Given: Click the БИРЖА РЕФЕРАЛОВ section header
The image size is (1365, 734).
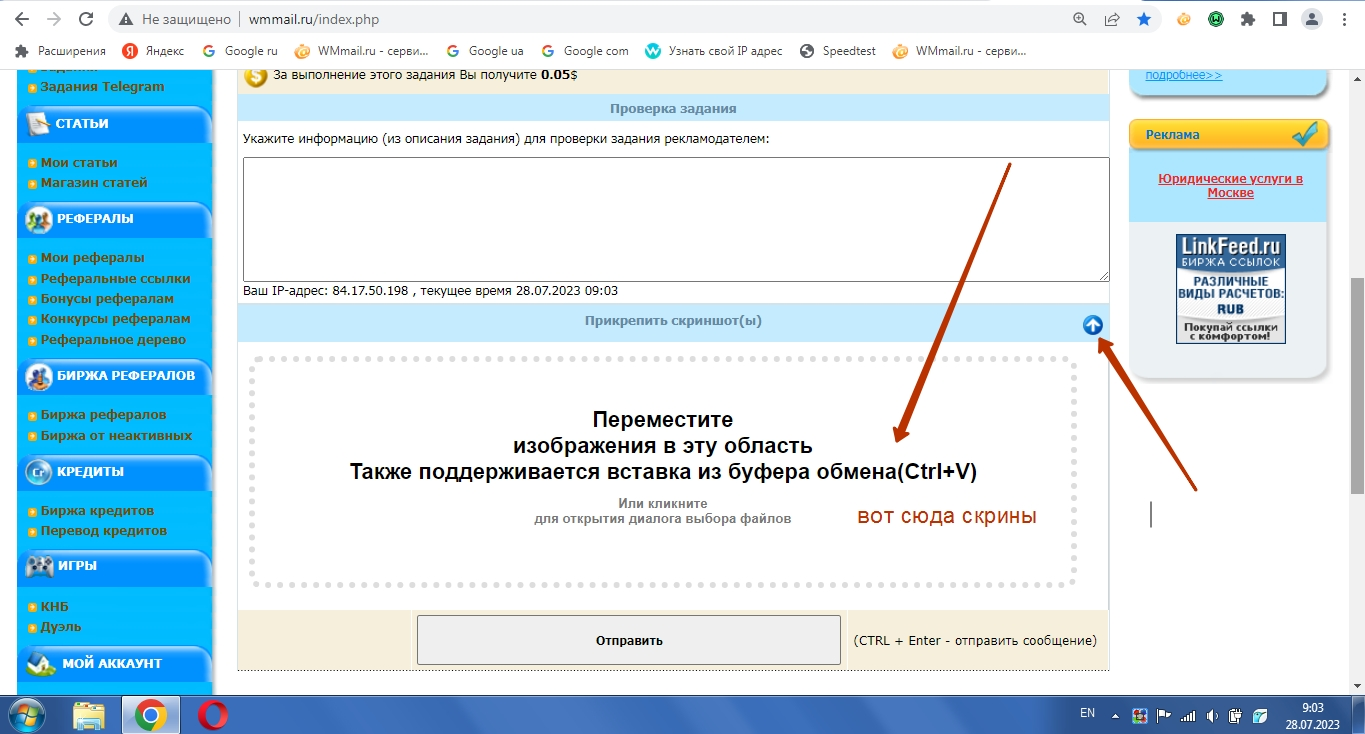Looking at the screenshot, I should 114,376.
